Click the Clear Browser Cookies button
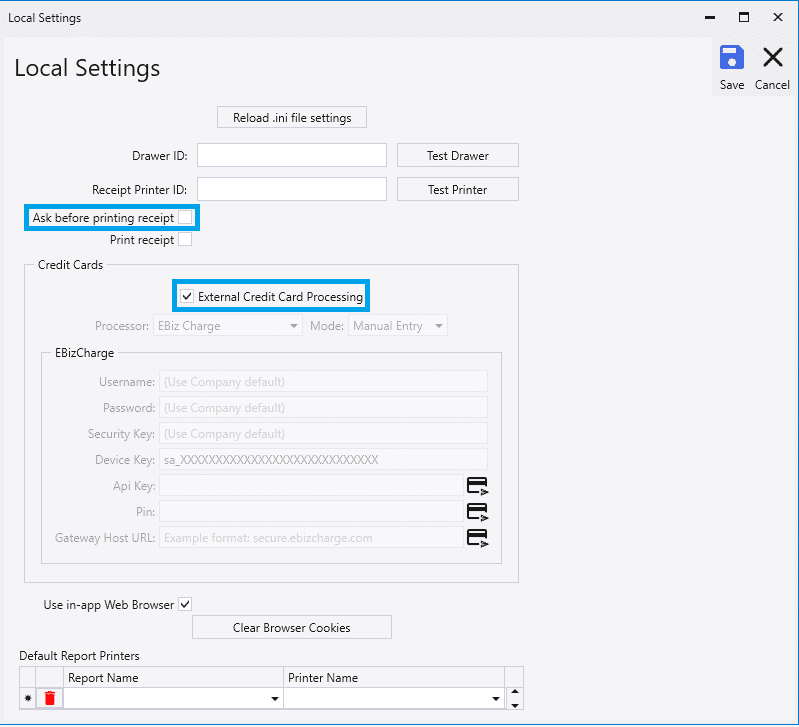 pos(292,628)
